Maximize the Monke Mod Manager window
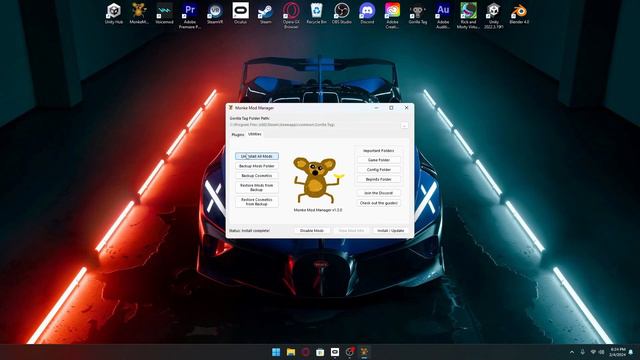Viewport: 640px width, 360px height. tap(391, 108)
